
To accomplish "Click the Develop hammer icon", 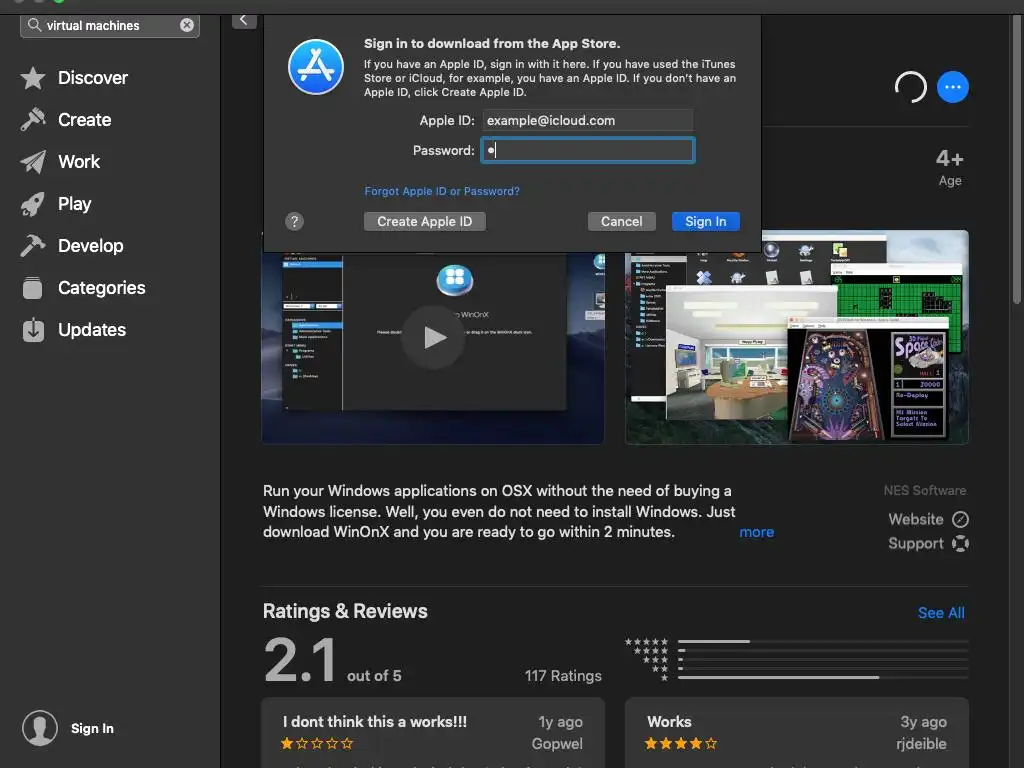I will pyautogui.click(x=33, y=246).
